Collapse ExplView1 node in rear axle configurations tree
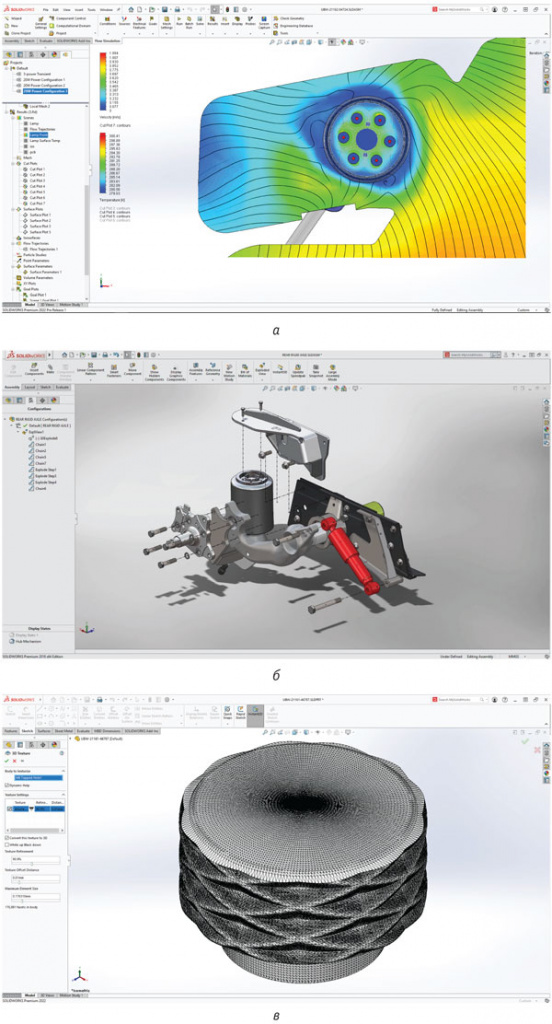Image resolution: width=552 pixels, height=1024 pixels. coord(18,432)
